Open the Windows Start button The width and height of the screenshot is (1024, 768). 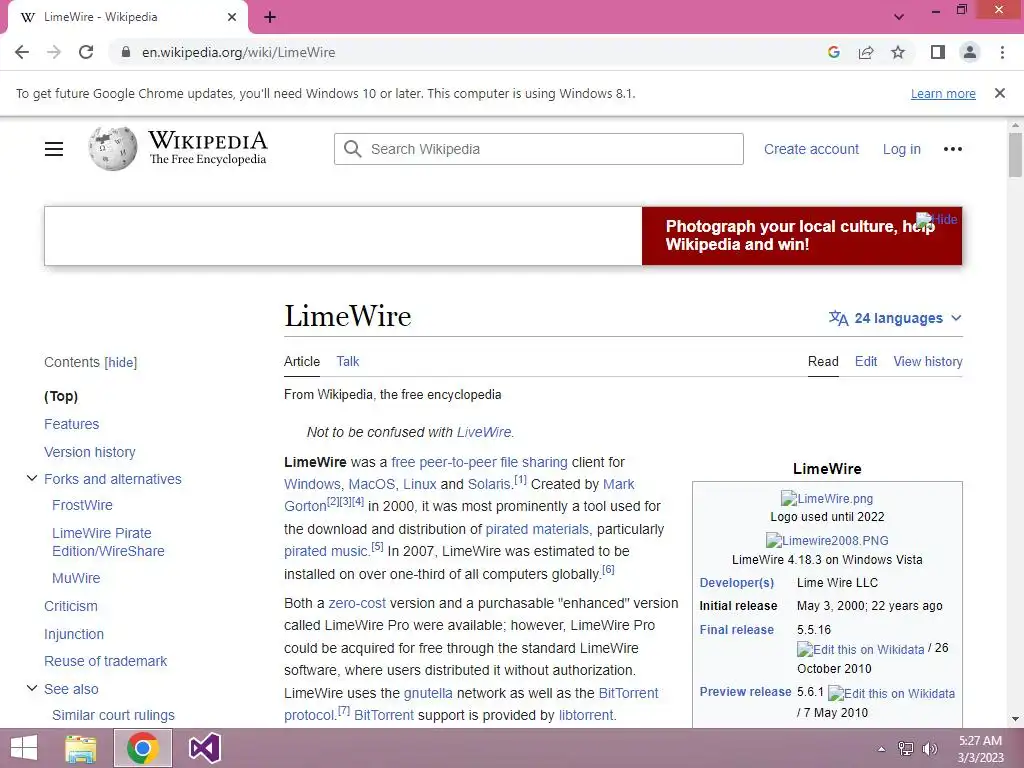click(x=24, y=748)
